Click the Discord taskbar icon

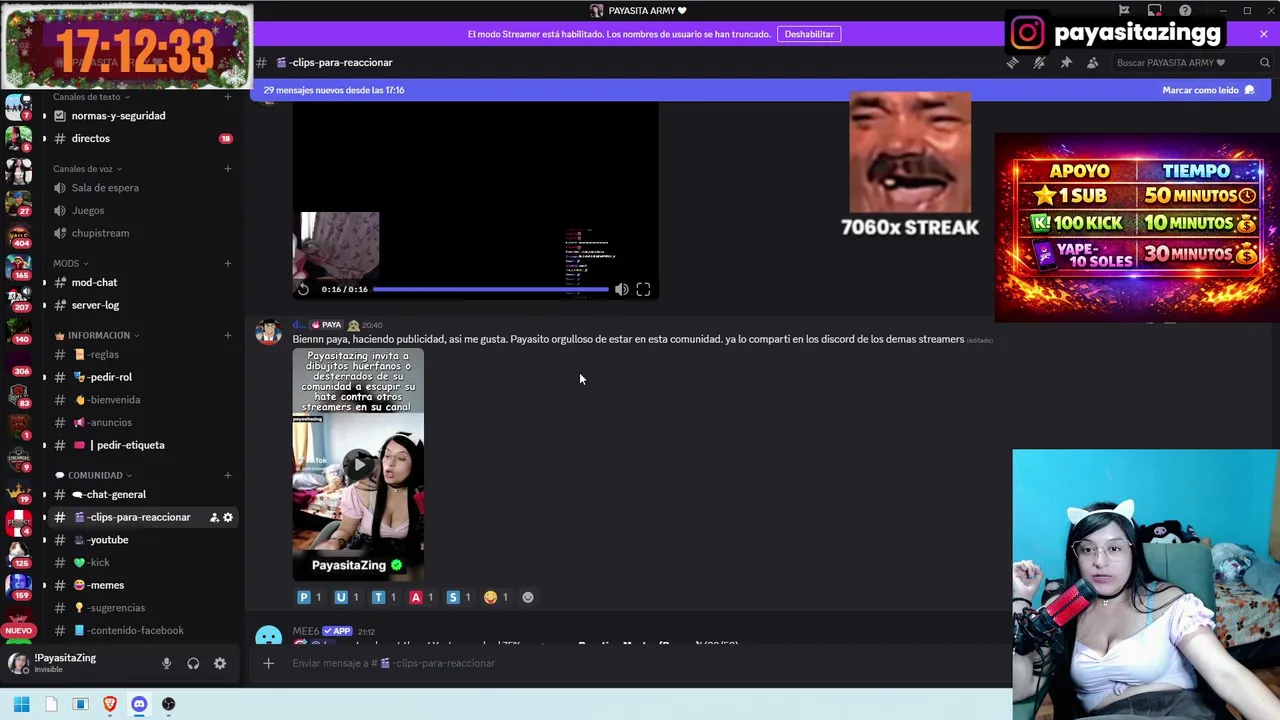(139, 704)
